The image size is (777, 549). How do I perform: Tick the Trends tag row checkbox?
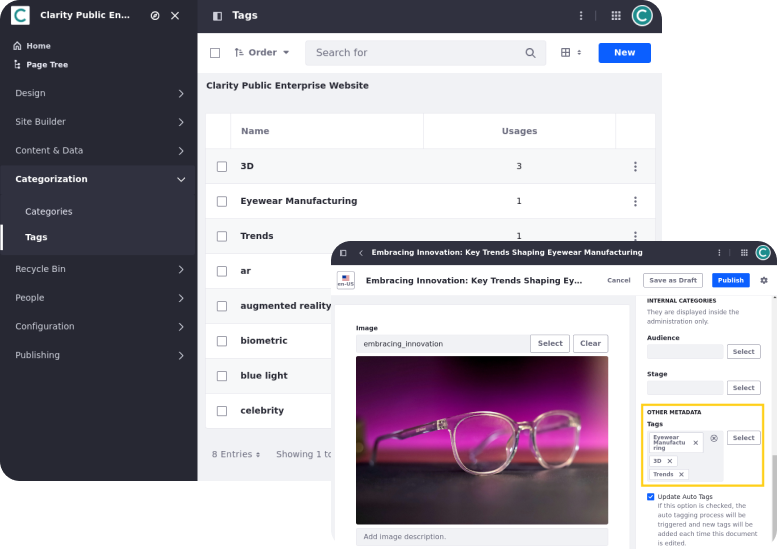coord(222,236)
